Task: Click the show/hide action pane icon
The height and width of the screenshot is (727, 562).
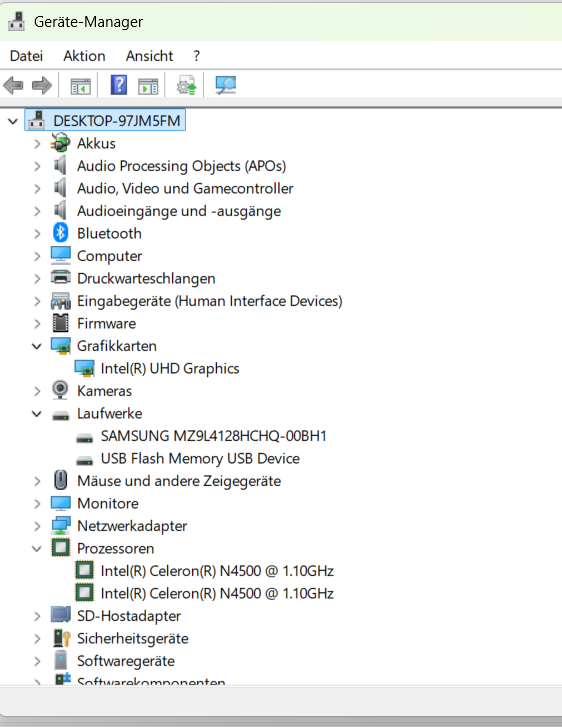Action: point(148,86)
